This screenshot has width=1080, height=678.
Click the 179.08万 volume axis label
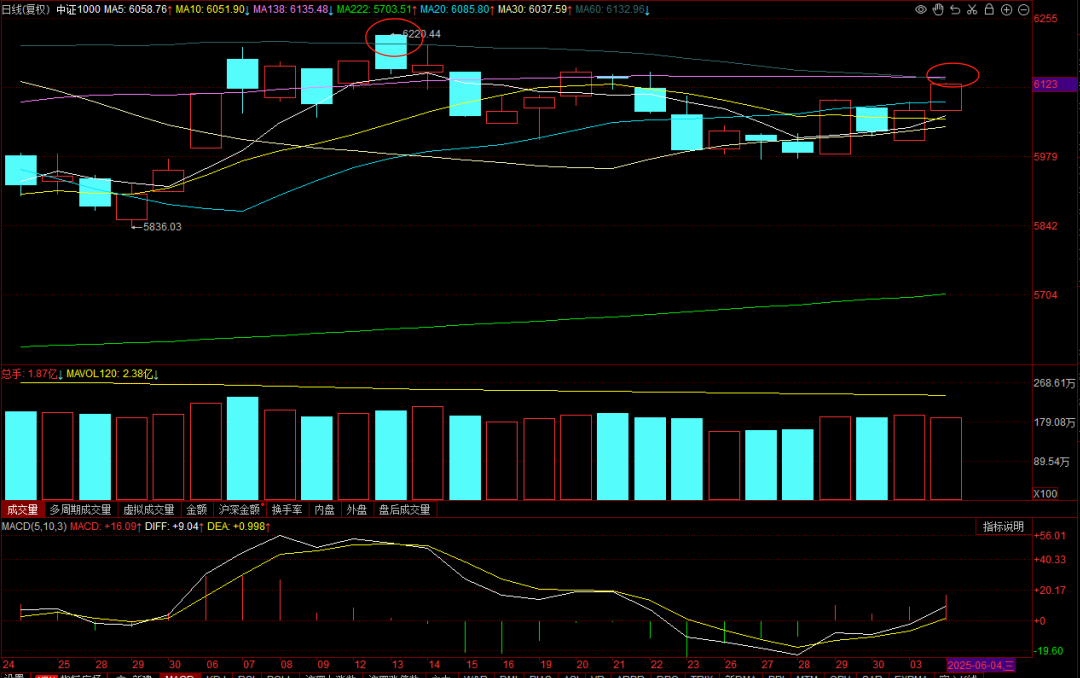(x=1055, y=422)
